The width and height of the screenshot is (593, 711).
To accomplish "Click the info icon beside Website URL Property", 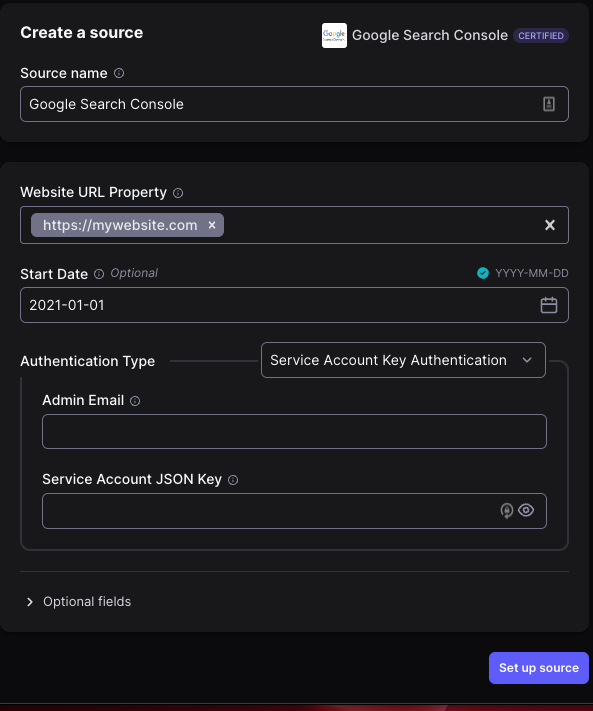I will pyautogui.click(x=178, y=193).
